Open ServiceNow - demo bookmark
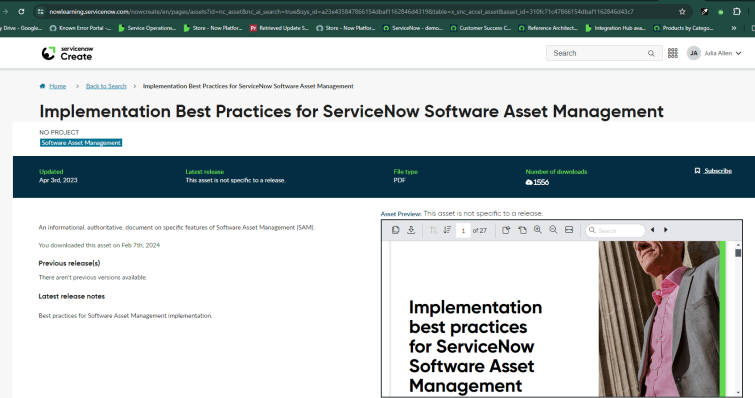755x398 pixels. [x=413, y=28]
